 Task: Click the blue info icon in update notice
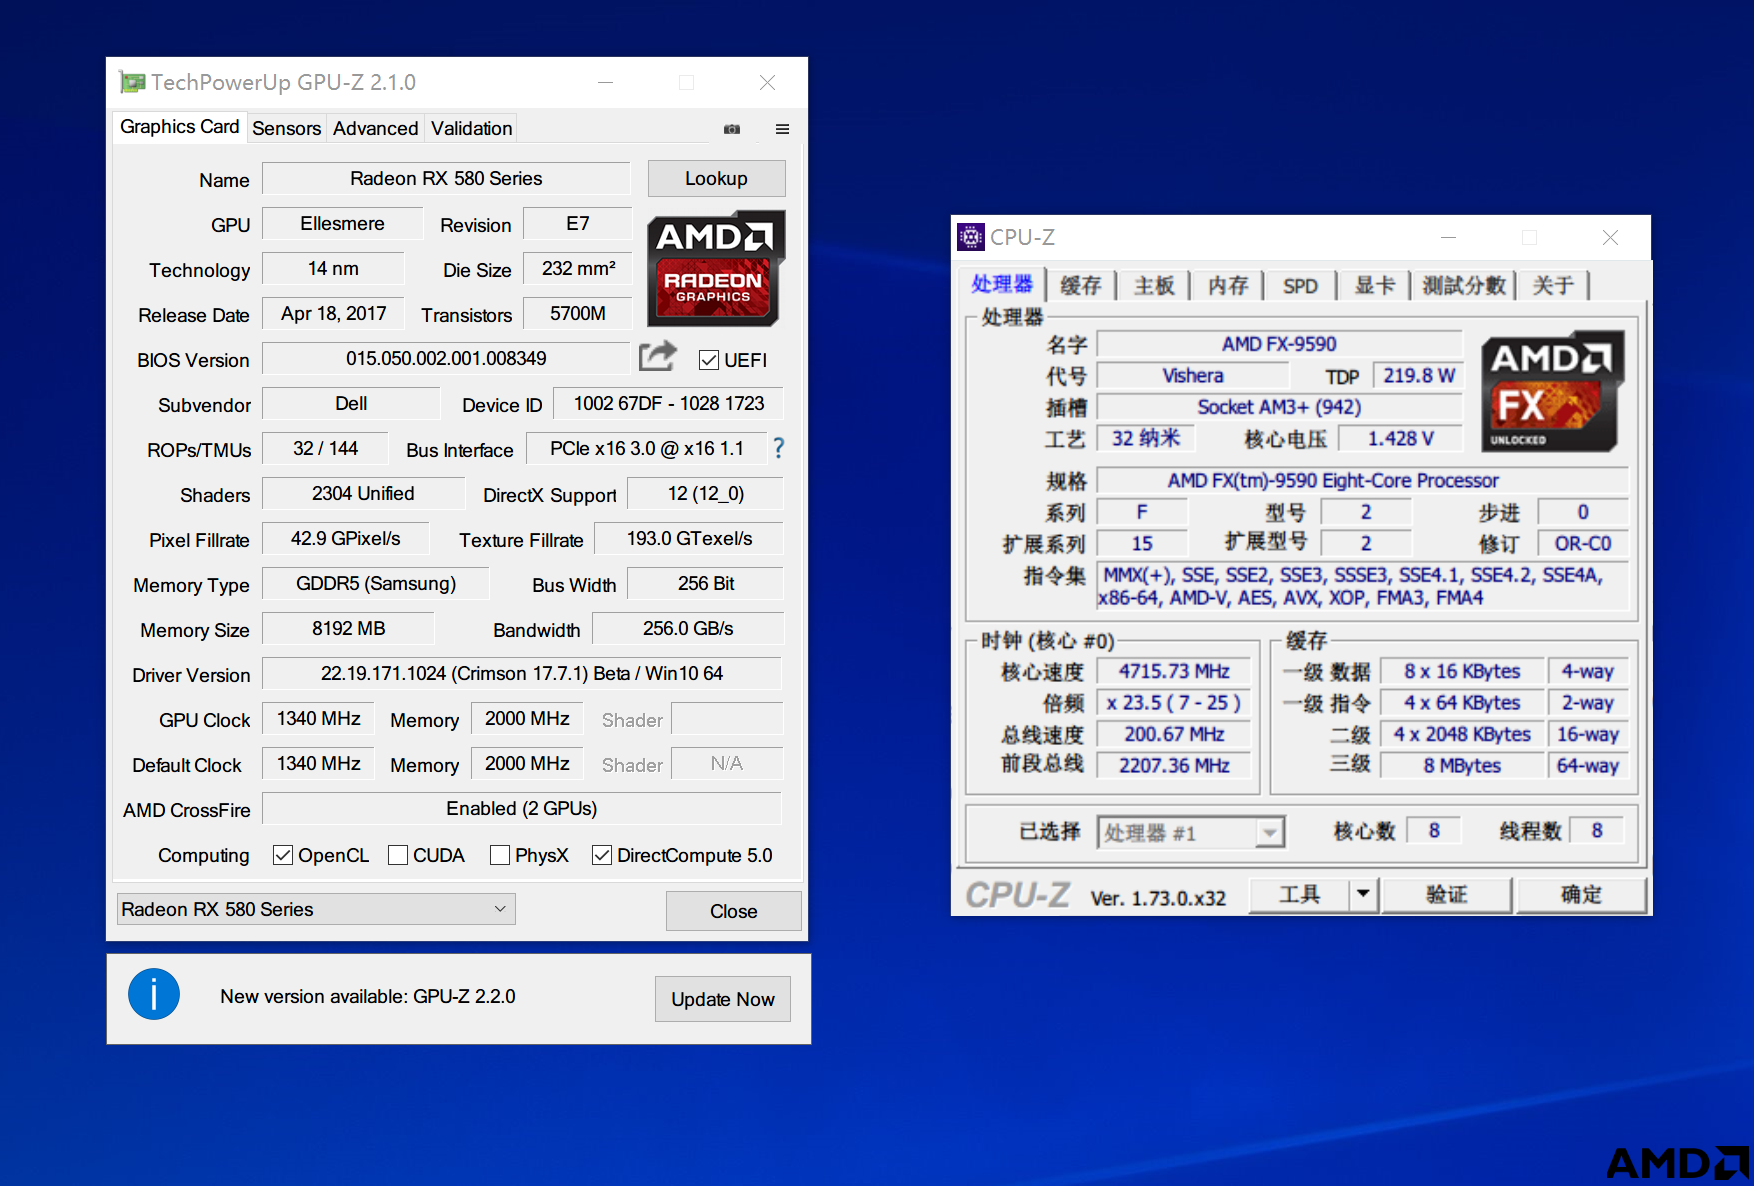click(x=154, y=995)
